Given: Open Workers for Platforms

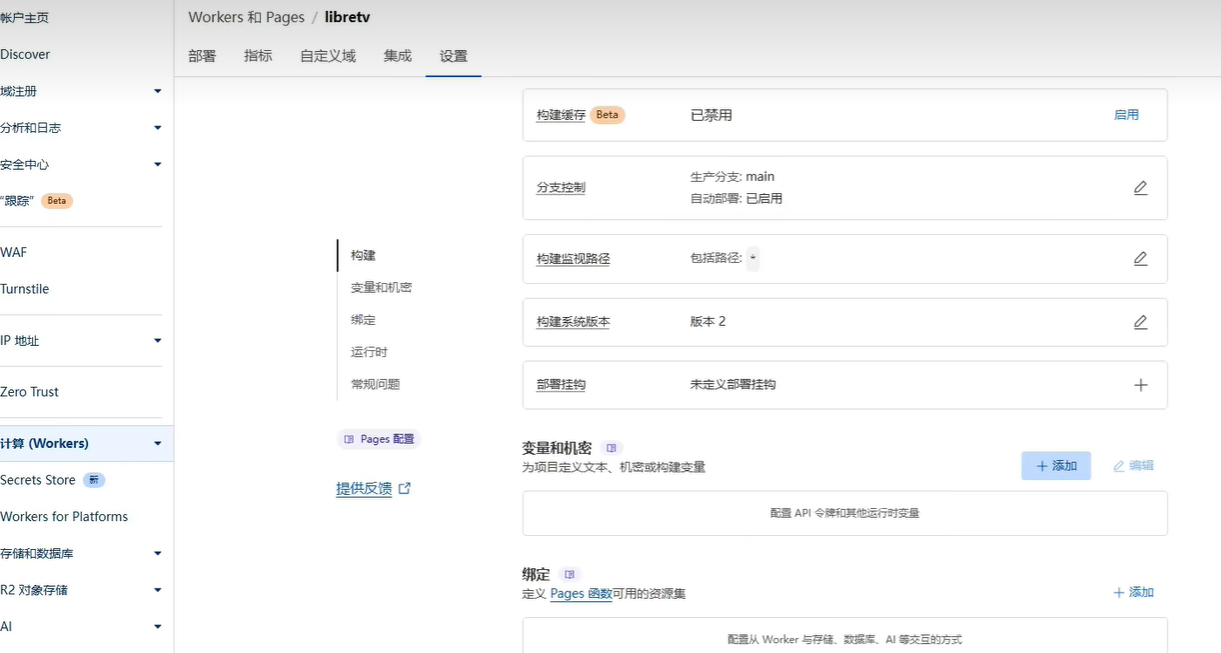Looking at the screenshot, I should coord(64,517).
